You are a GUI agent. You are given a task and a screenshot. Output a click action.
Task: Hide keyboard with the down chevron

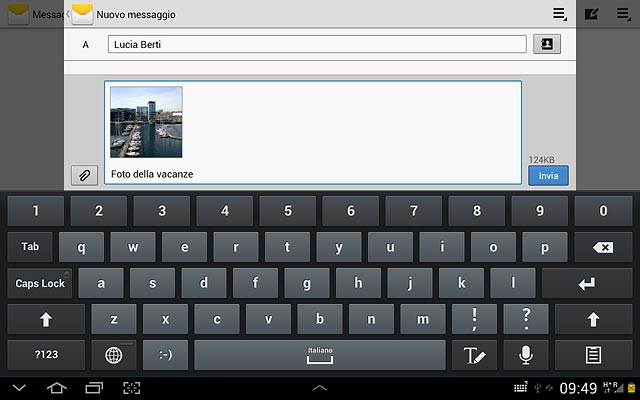coord(19,388)
